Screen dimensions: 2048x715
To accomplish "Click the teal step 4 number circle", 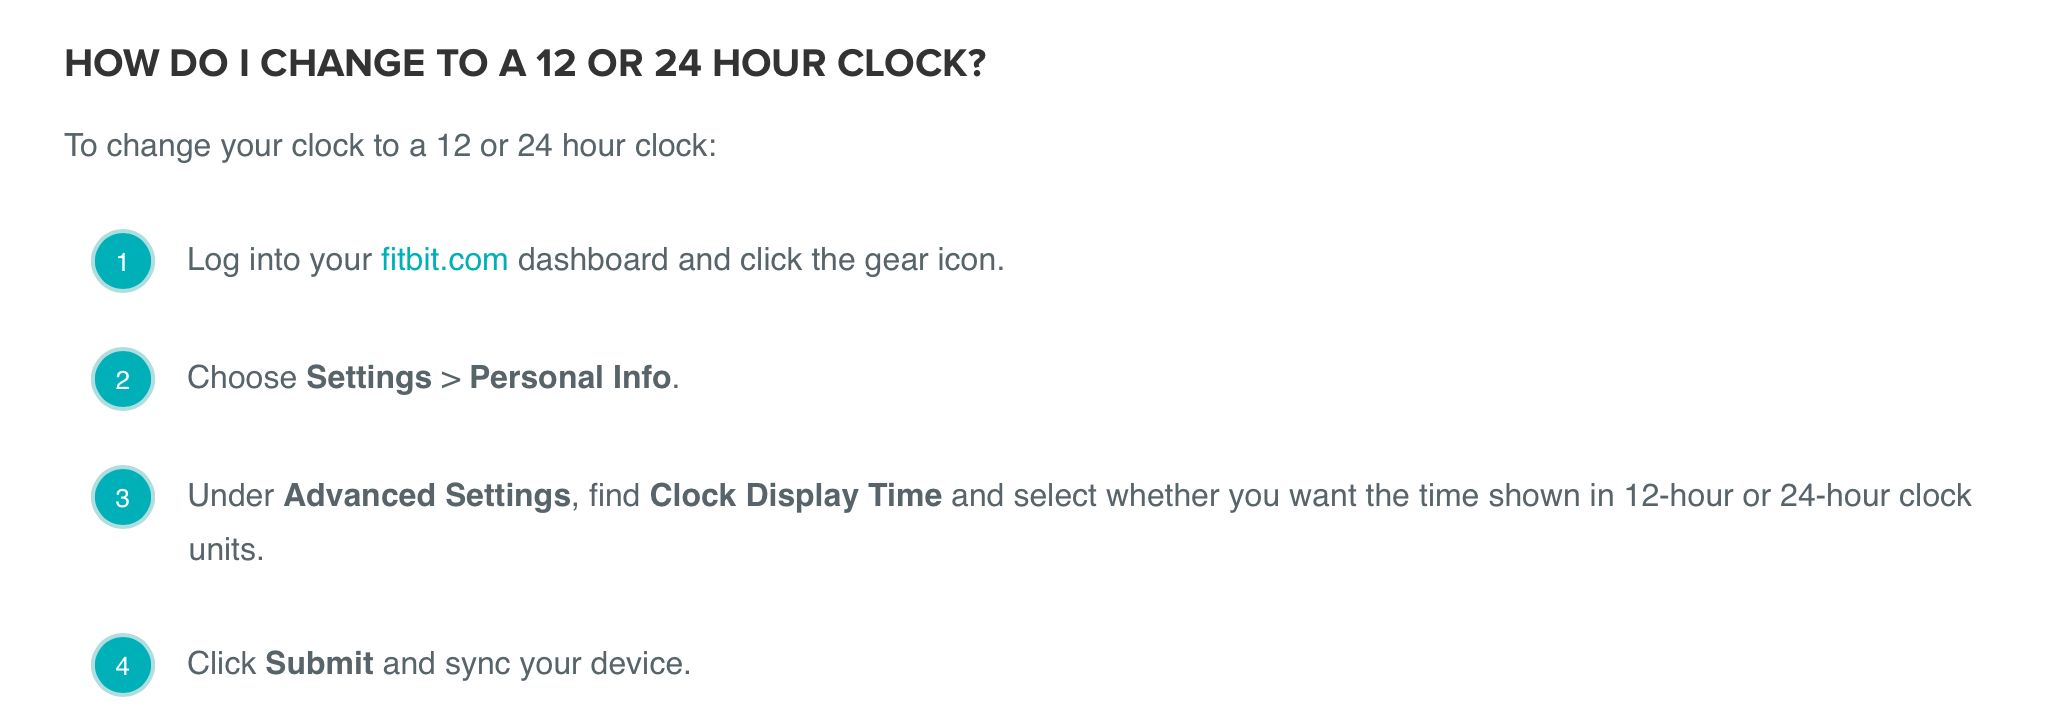I will (122, 665).
